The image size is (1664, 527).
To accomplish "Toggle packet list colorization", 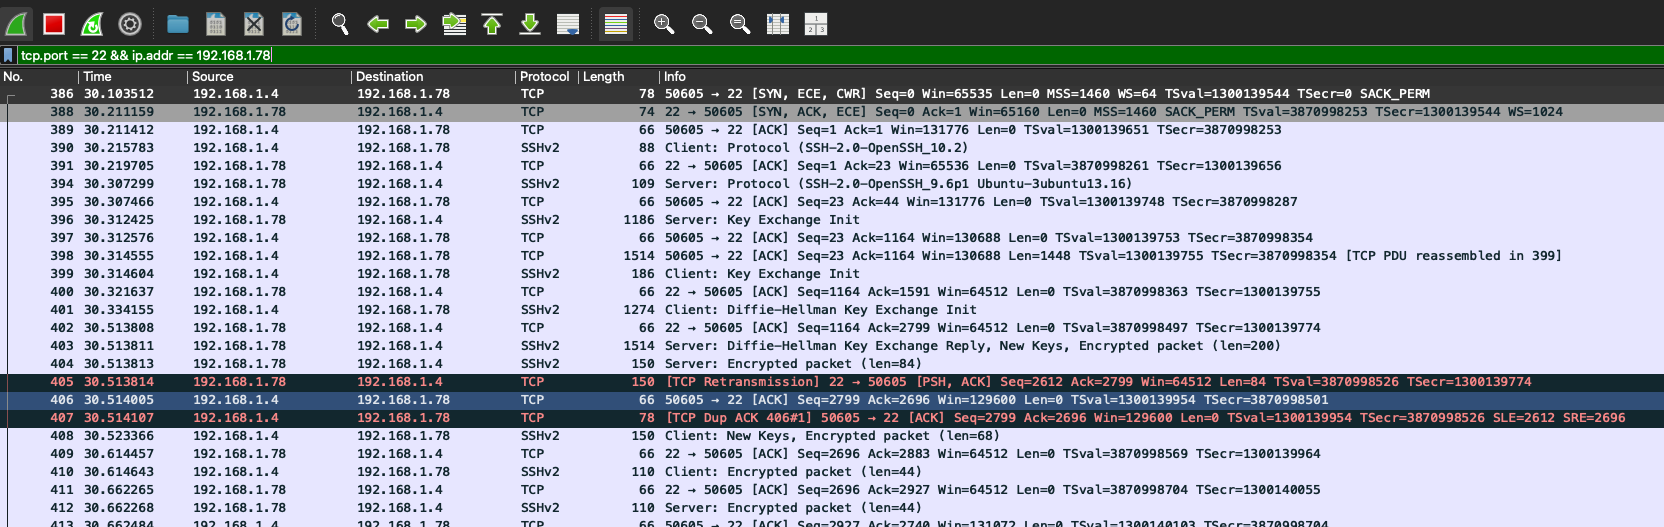I will [x=616, y=24].
